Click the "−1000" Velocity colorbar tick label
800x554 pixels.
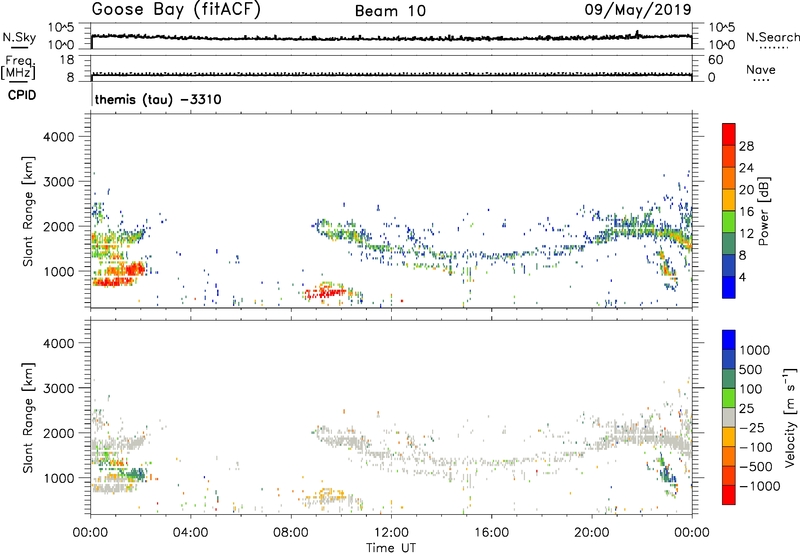point(760,486)
